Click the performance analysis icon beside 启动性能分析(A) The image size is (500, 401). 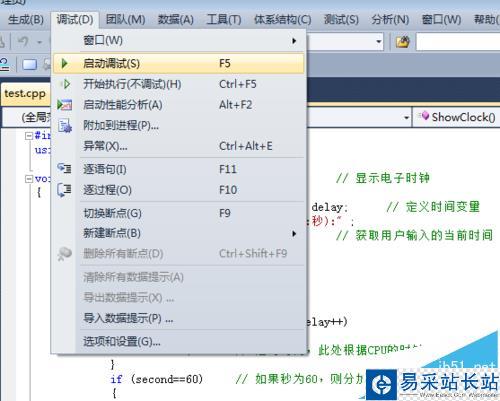64,105
